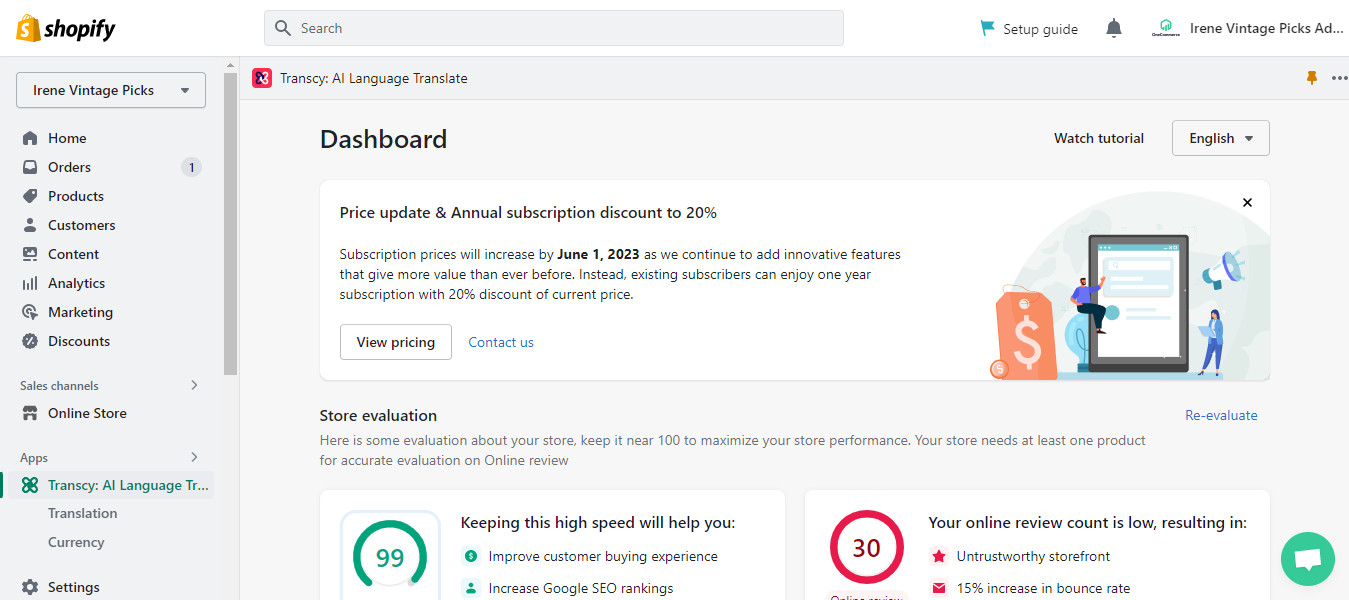Go to Home in sidebar

coord(67,138)
